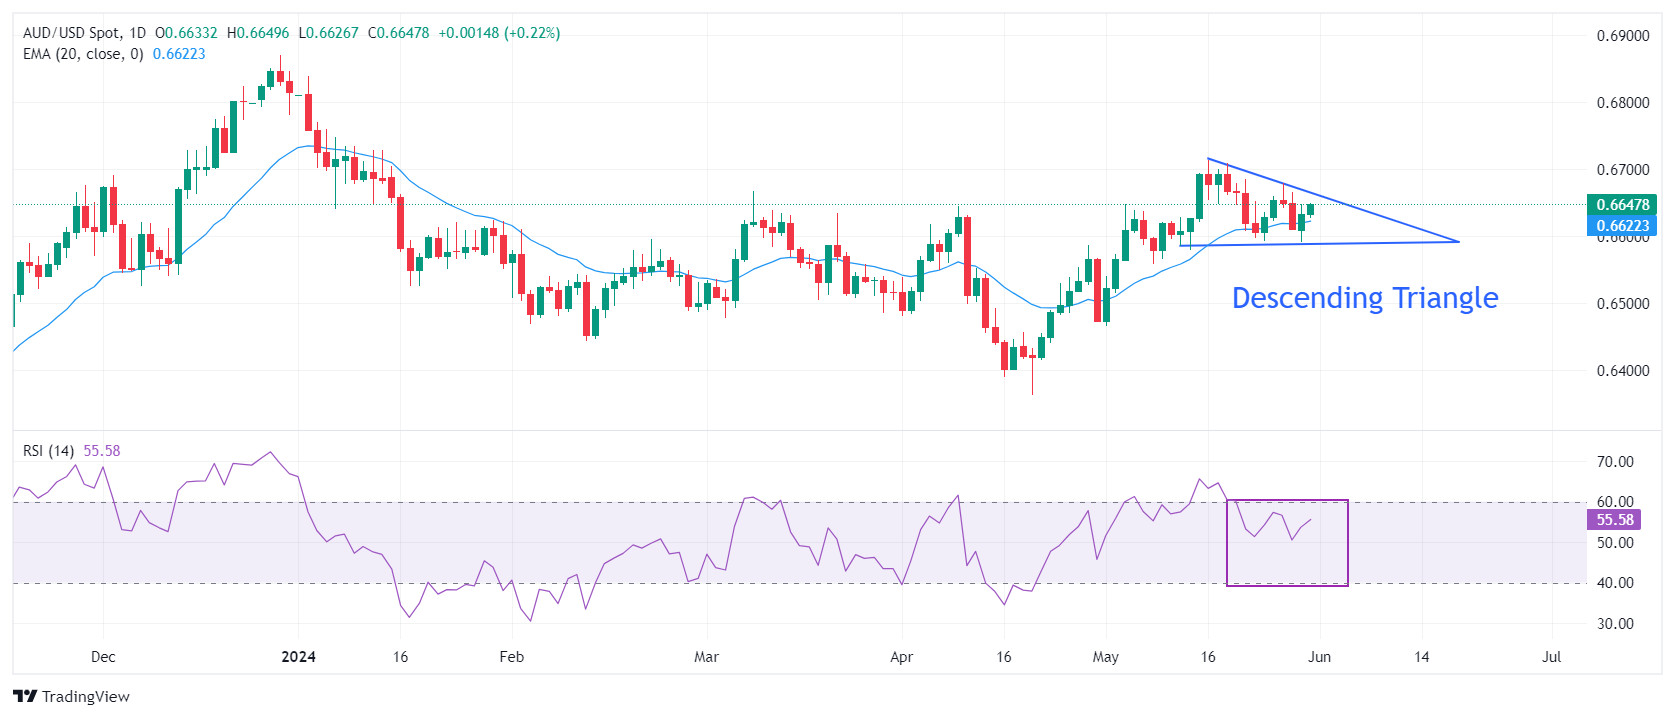The image size is (1675, 718).
Task: Click the blue 0.66223 EMA price tag
Action: tap(1621, 226)
